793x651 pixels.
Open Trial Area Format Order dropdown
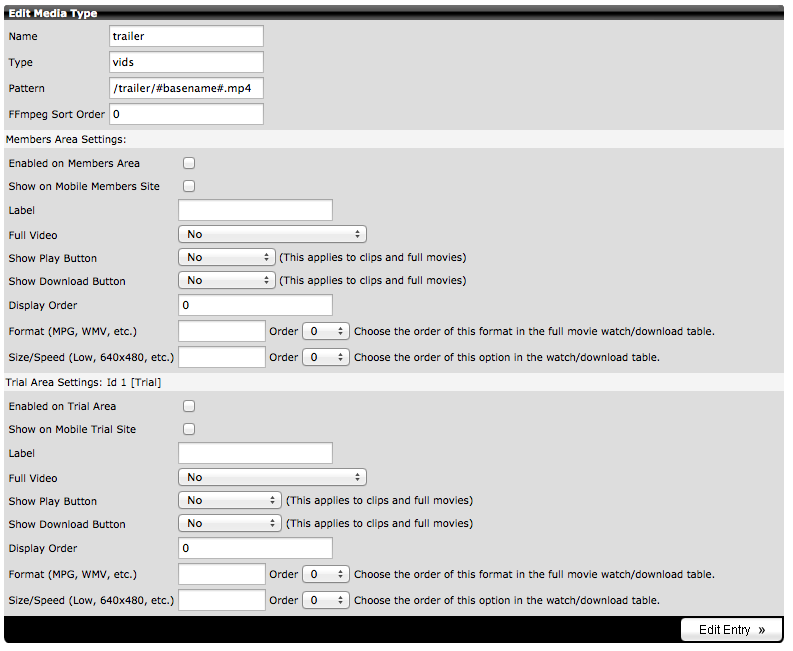[x=326, y=575]
